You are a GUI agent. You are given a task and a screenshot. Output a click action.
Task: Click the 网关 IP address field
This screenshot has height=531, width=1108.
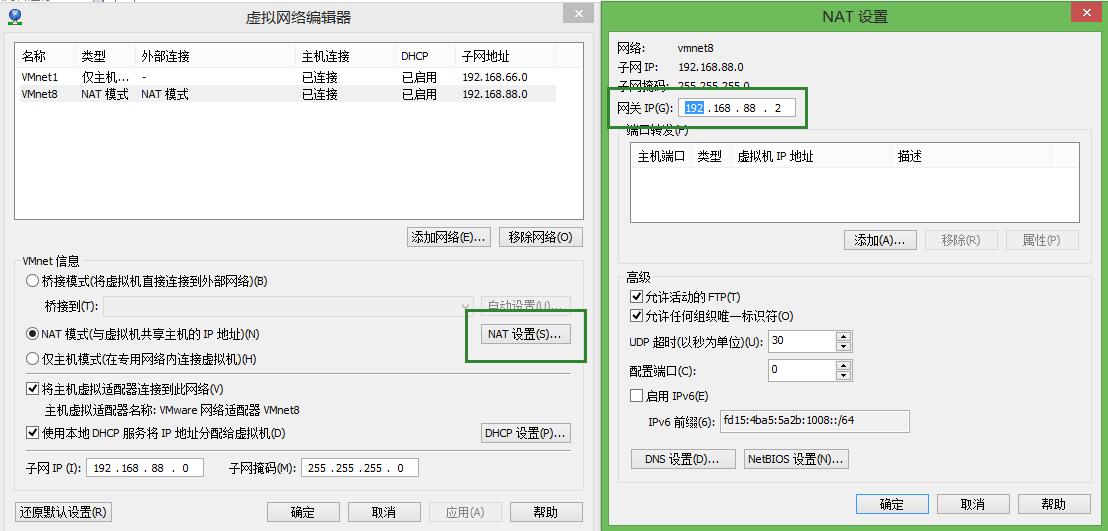tap(737, 107)
